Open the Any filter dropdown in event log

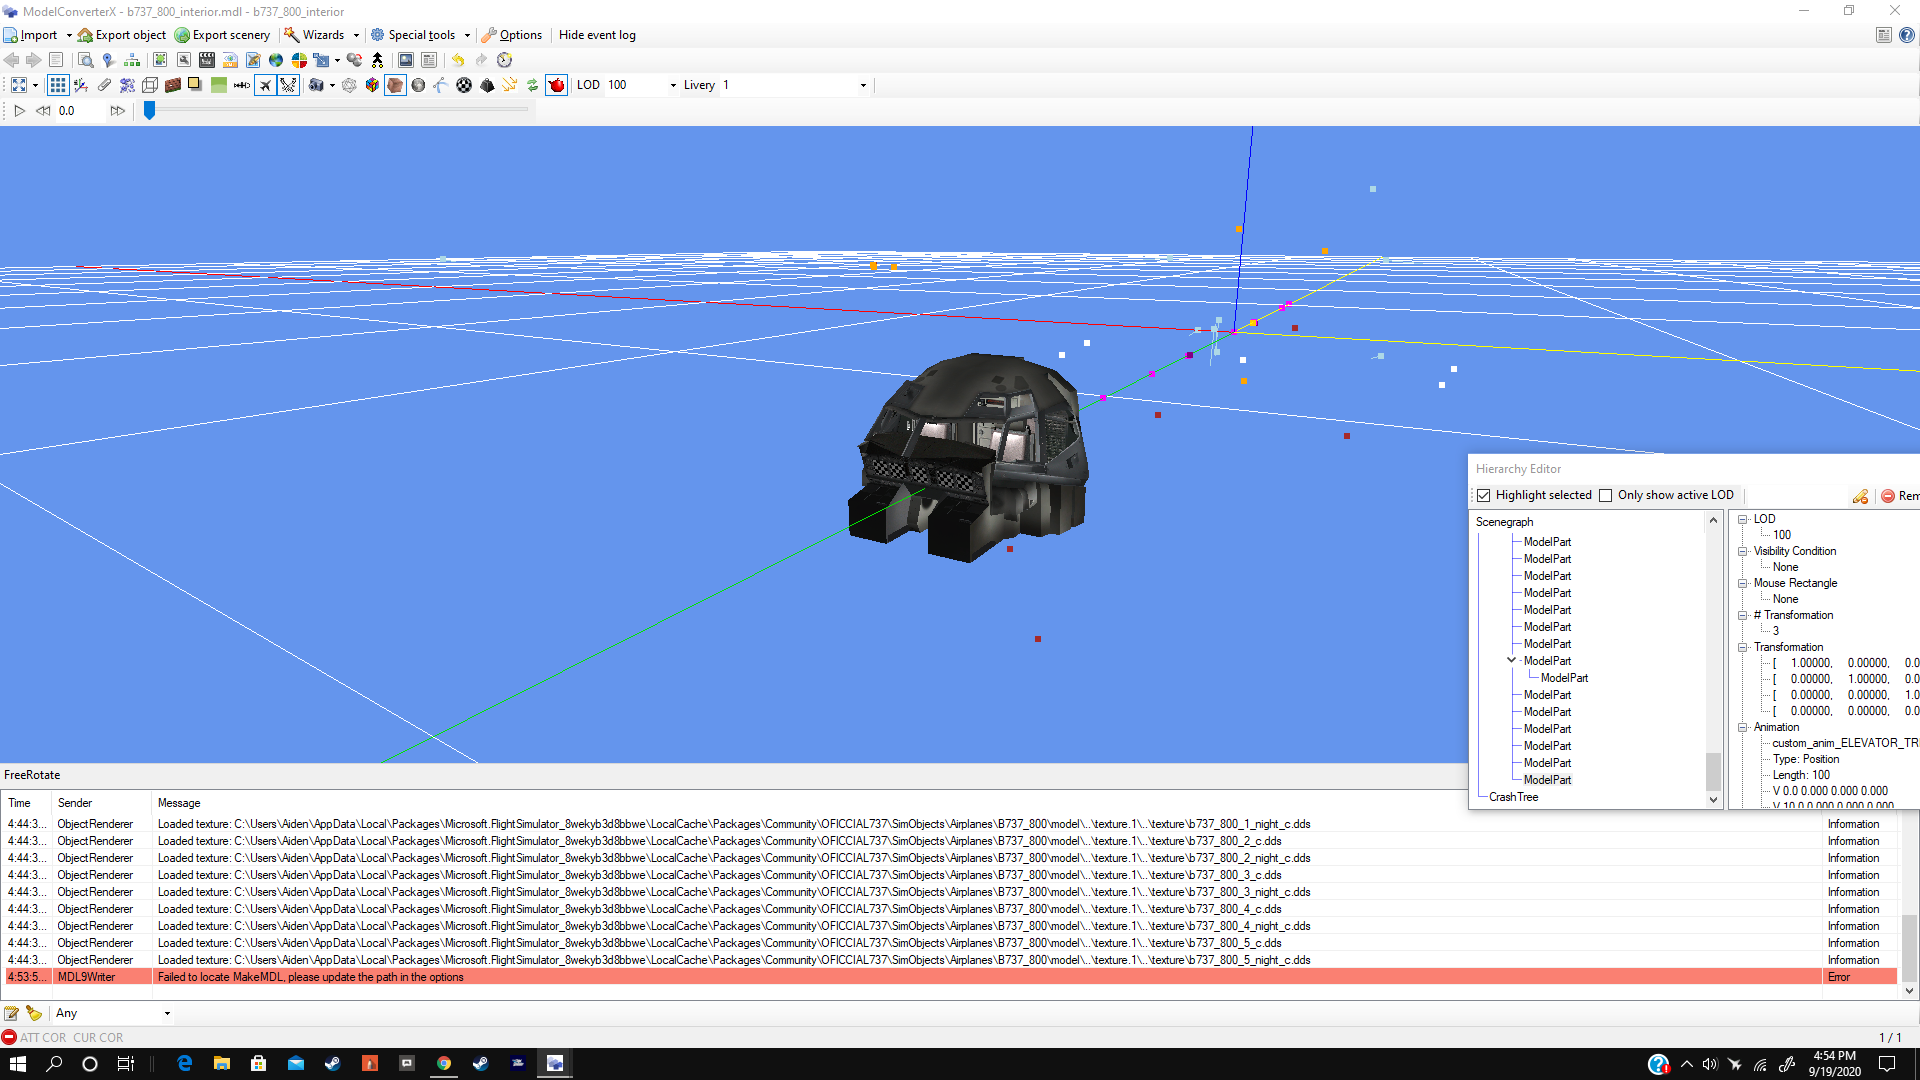click(x=167, y=1013)
